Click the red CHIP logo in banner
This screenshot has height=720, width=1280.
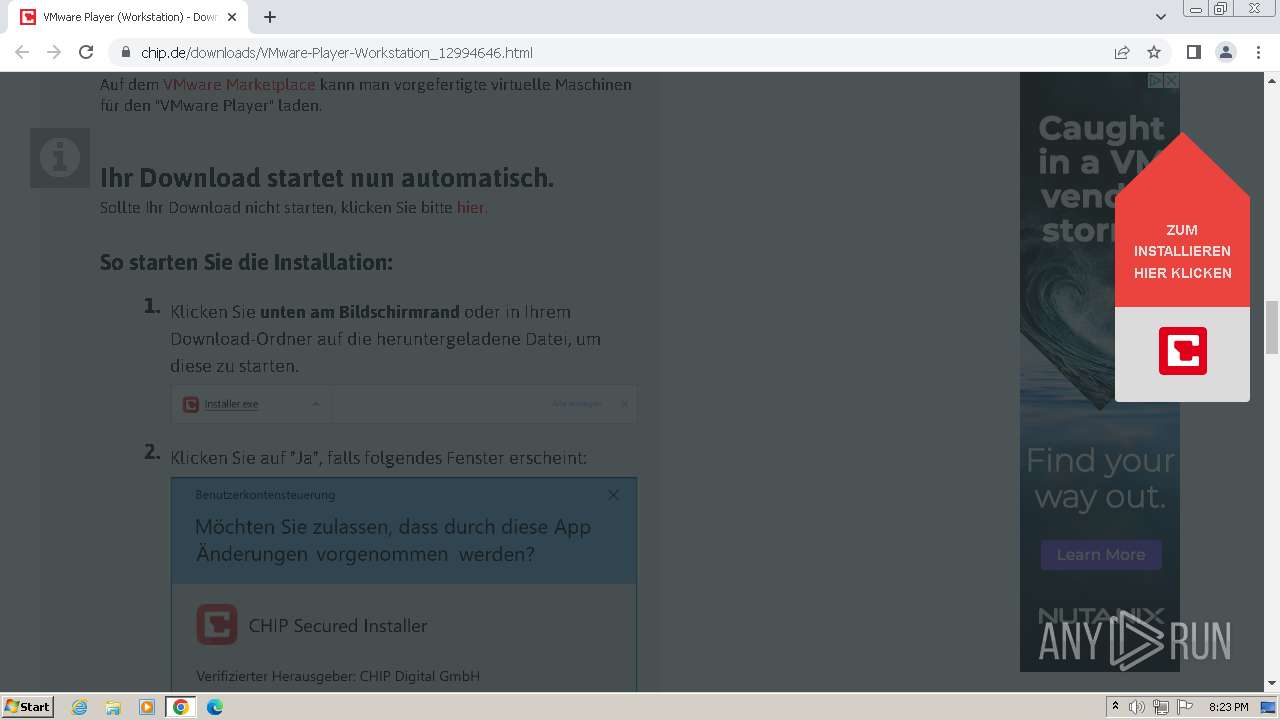[x=1183, y=351]
